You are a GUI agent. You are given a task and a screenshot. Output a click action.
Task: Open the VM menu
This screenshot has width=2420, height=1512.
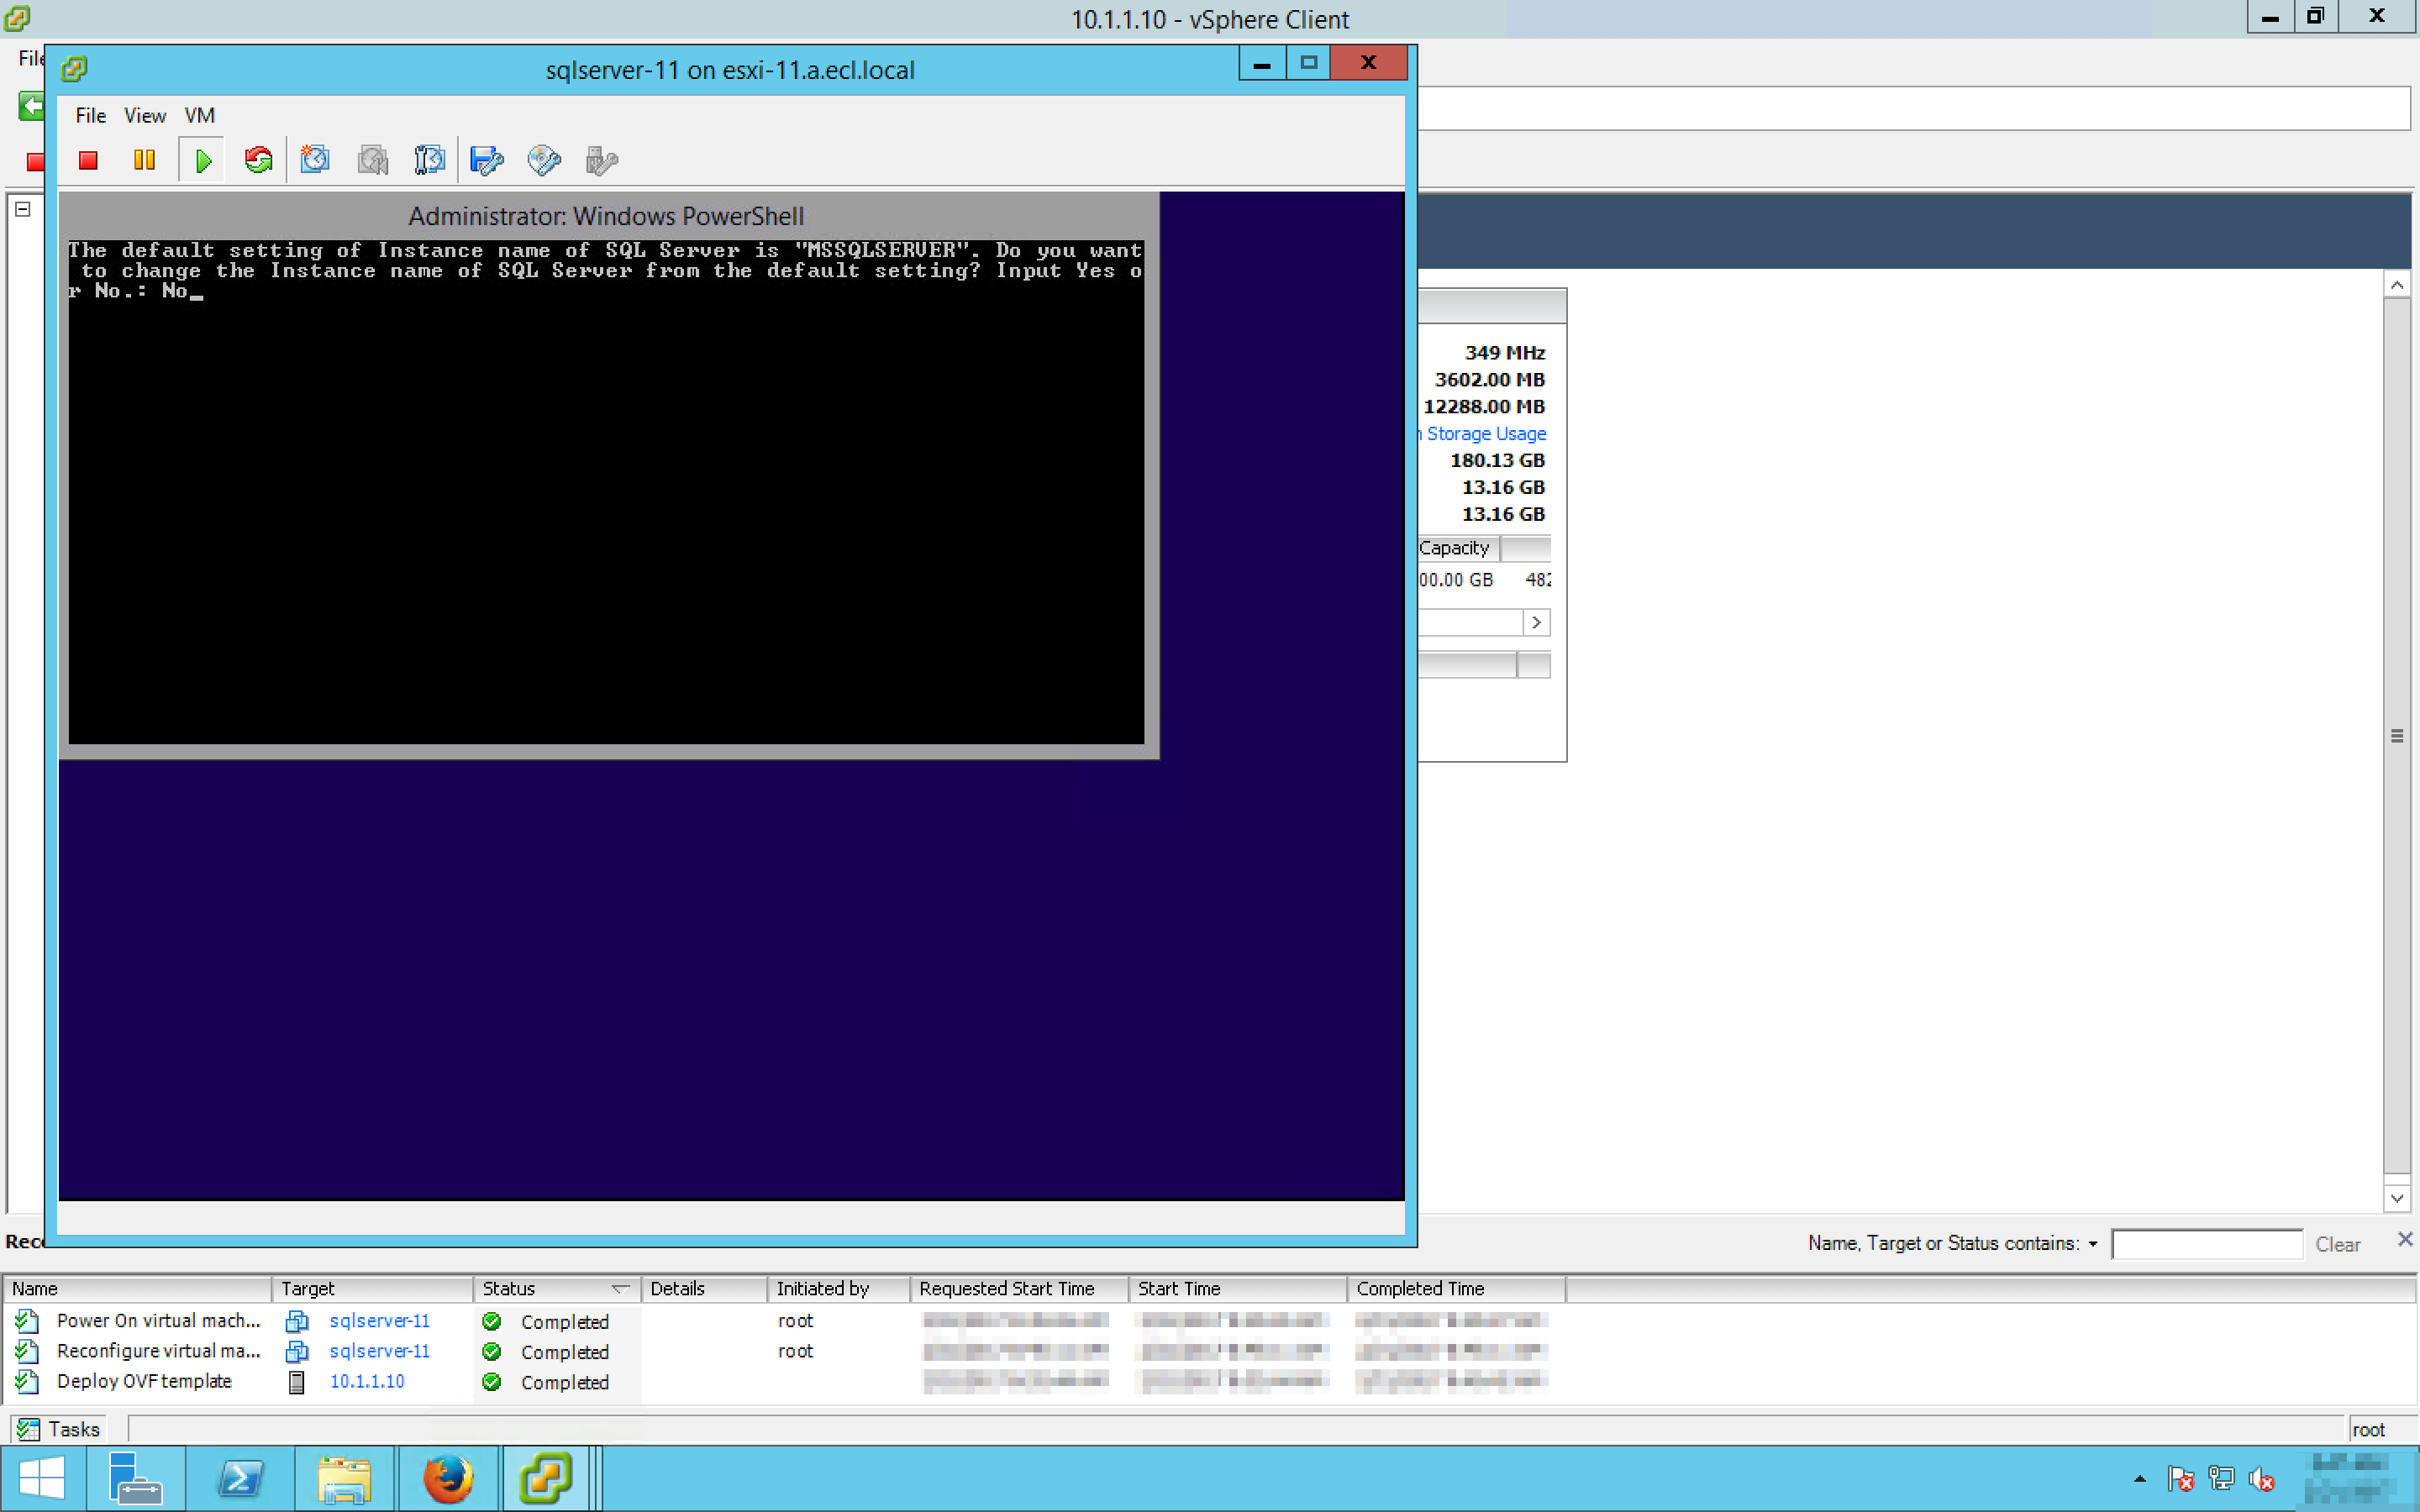click(199, 116)
